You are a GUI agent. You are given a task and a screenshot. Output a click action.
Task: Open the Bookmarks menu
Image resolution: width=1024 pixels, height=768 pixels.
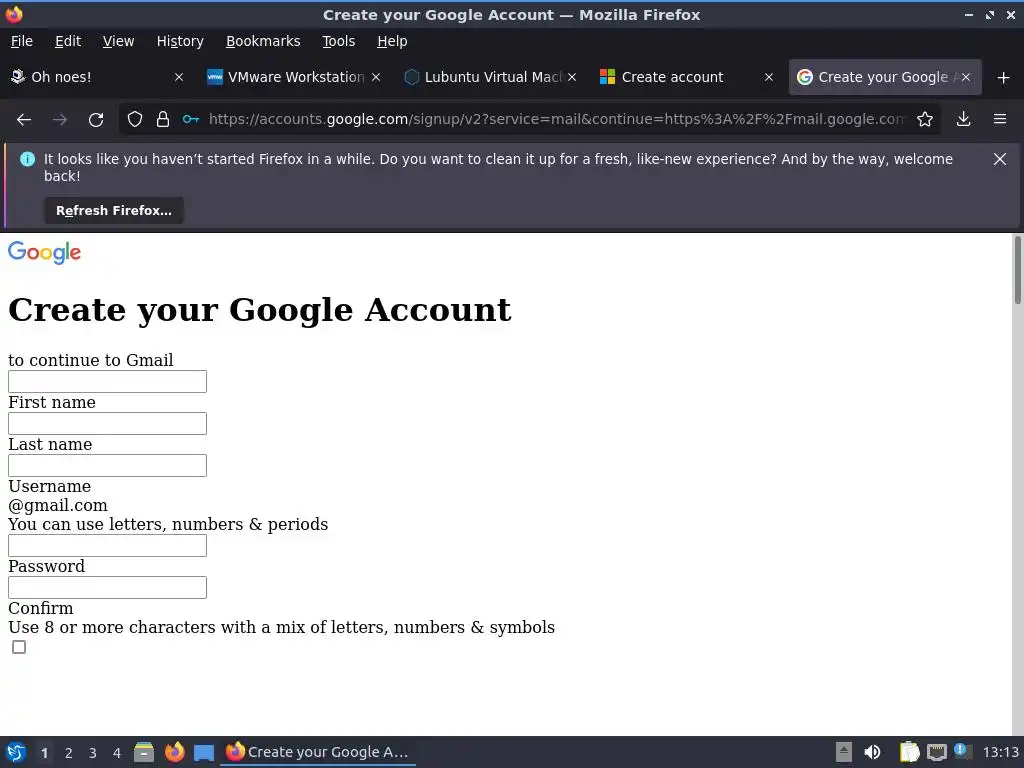tap(263, 41)
